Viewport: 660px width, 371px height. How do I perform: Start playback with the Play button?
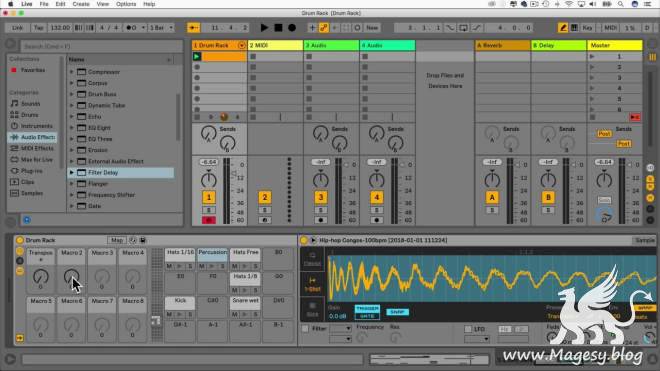[264, 28]
